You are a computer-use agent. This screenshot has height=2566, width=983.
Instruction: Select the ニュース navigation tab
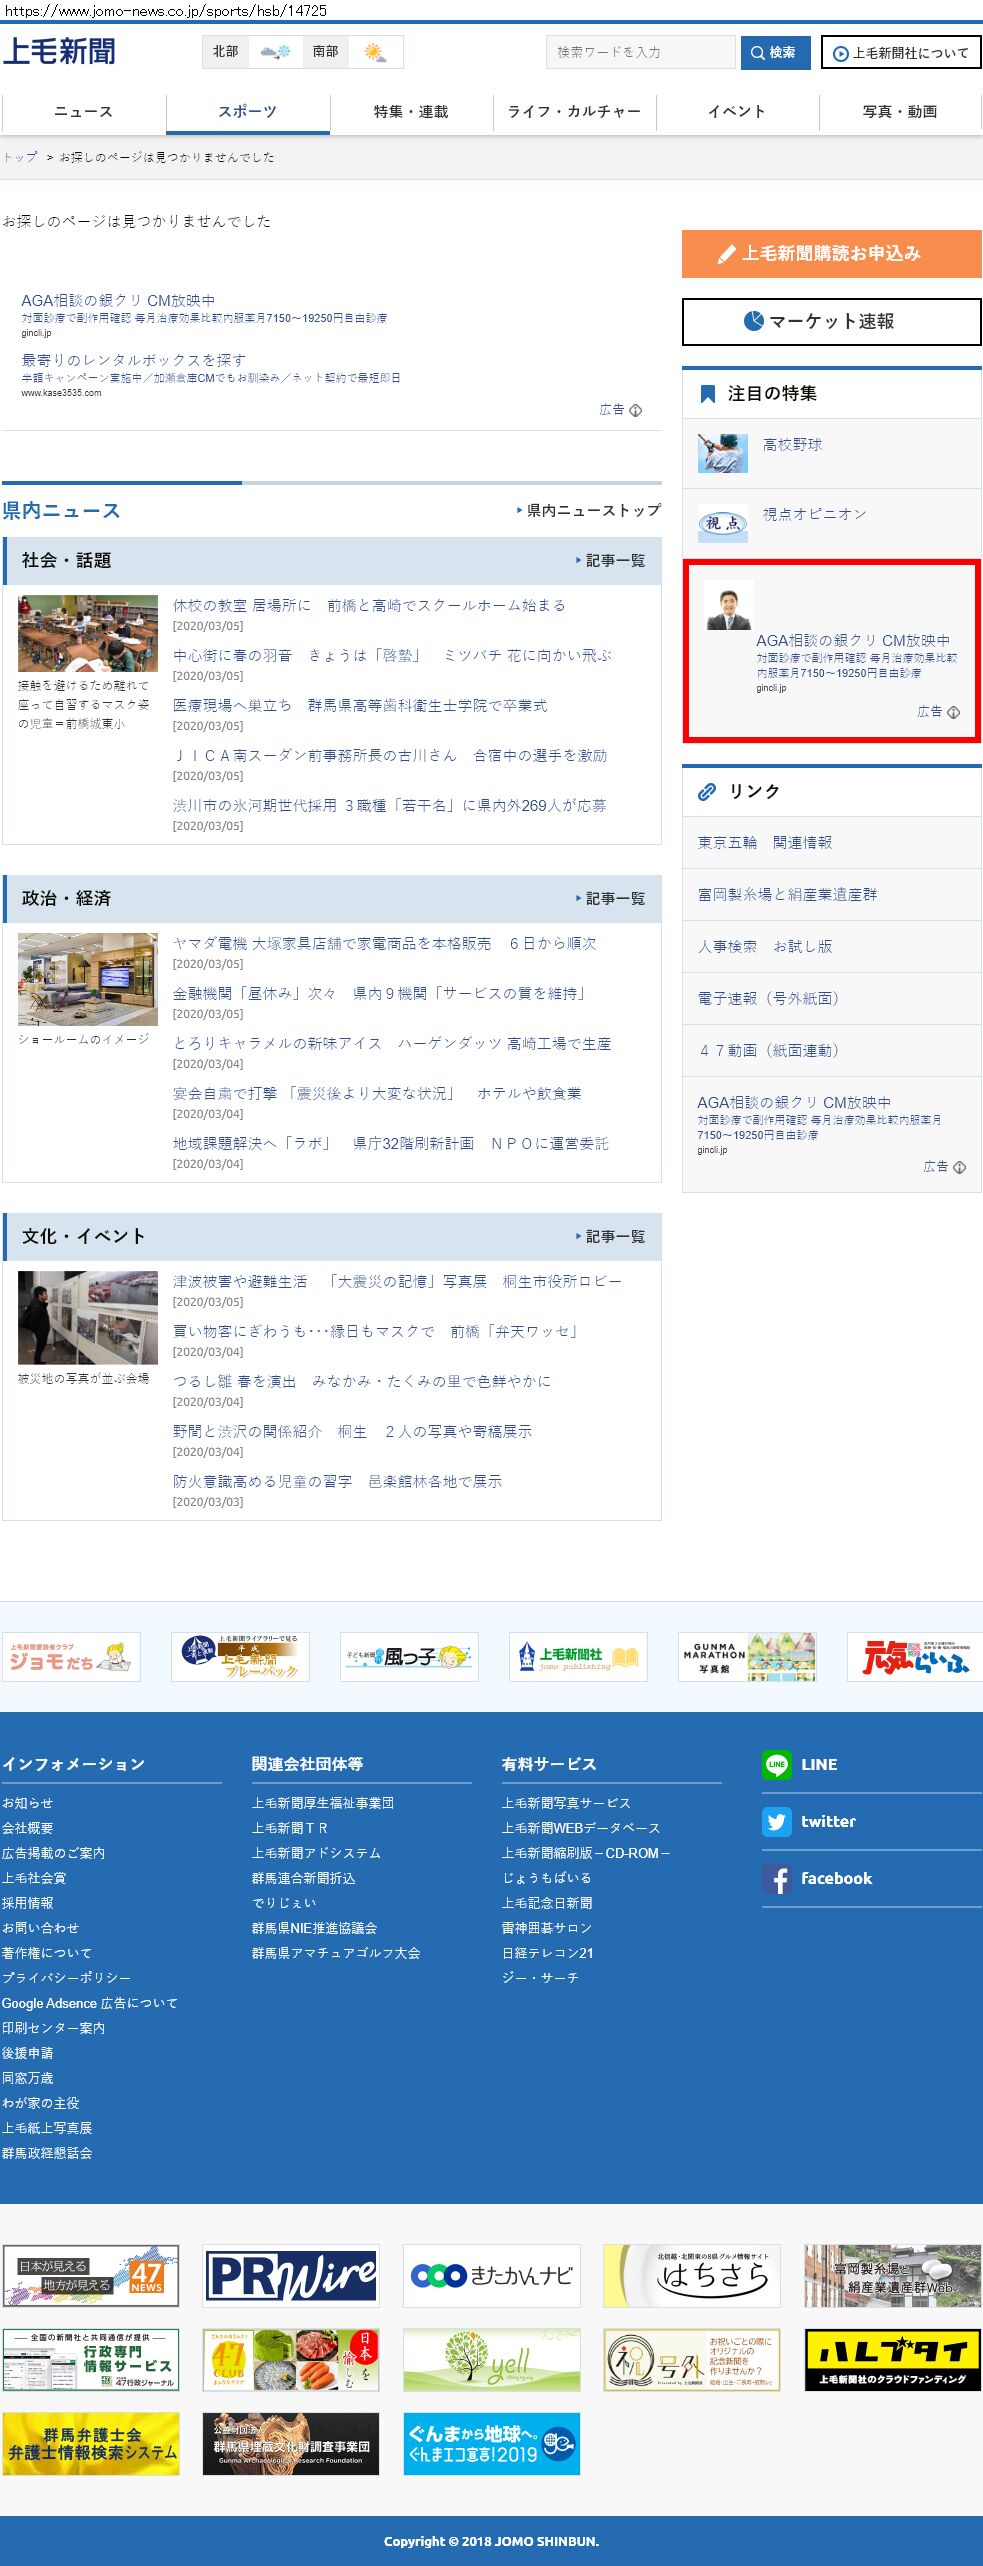[x=83, y=111]
